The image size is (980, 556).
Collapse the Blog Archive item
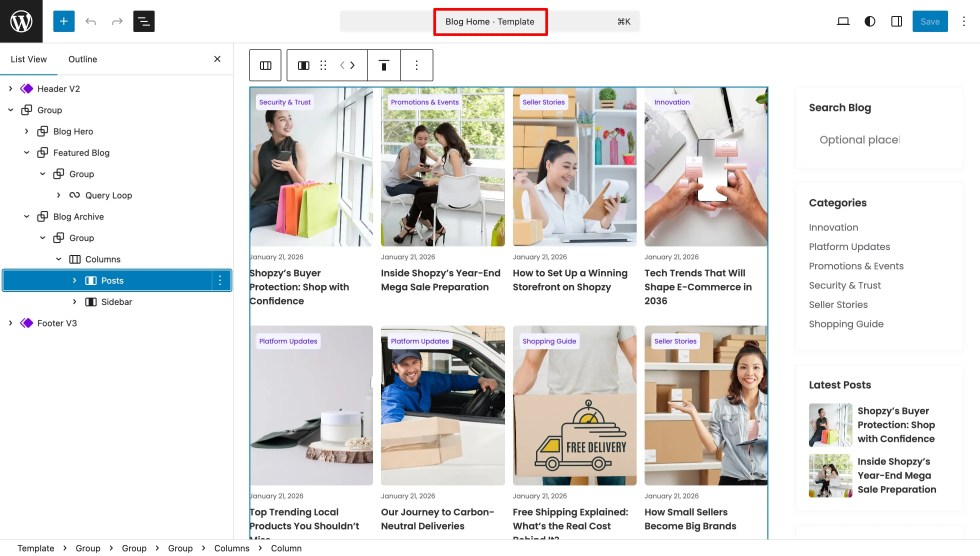pos(26,216)
